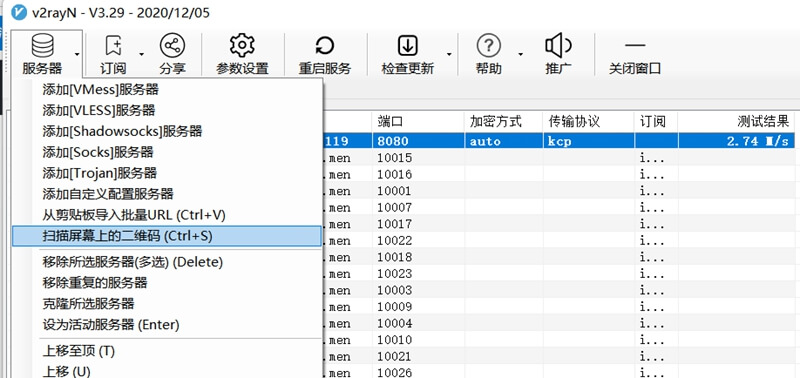Select 从剪贴板导入批量URL (Ctrl+V)
This screenshot has height=378, width=800.
(x=167, y=215)
